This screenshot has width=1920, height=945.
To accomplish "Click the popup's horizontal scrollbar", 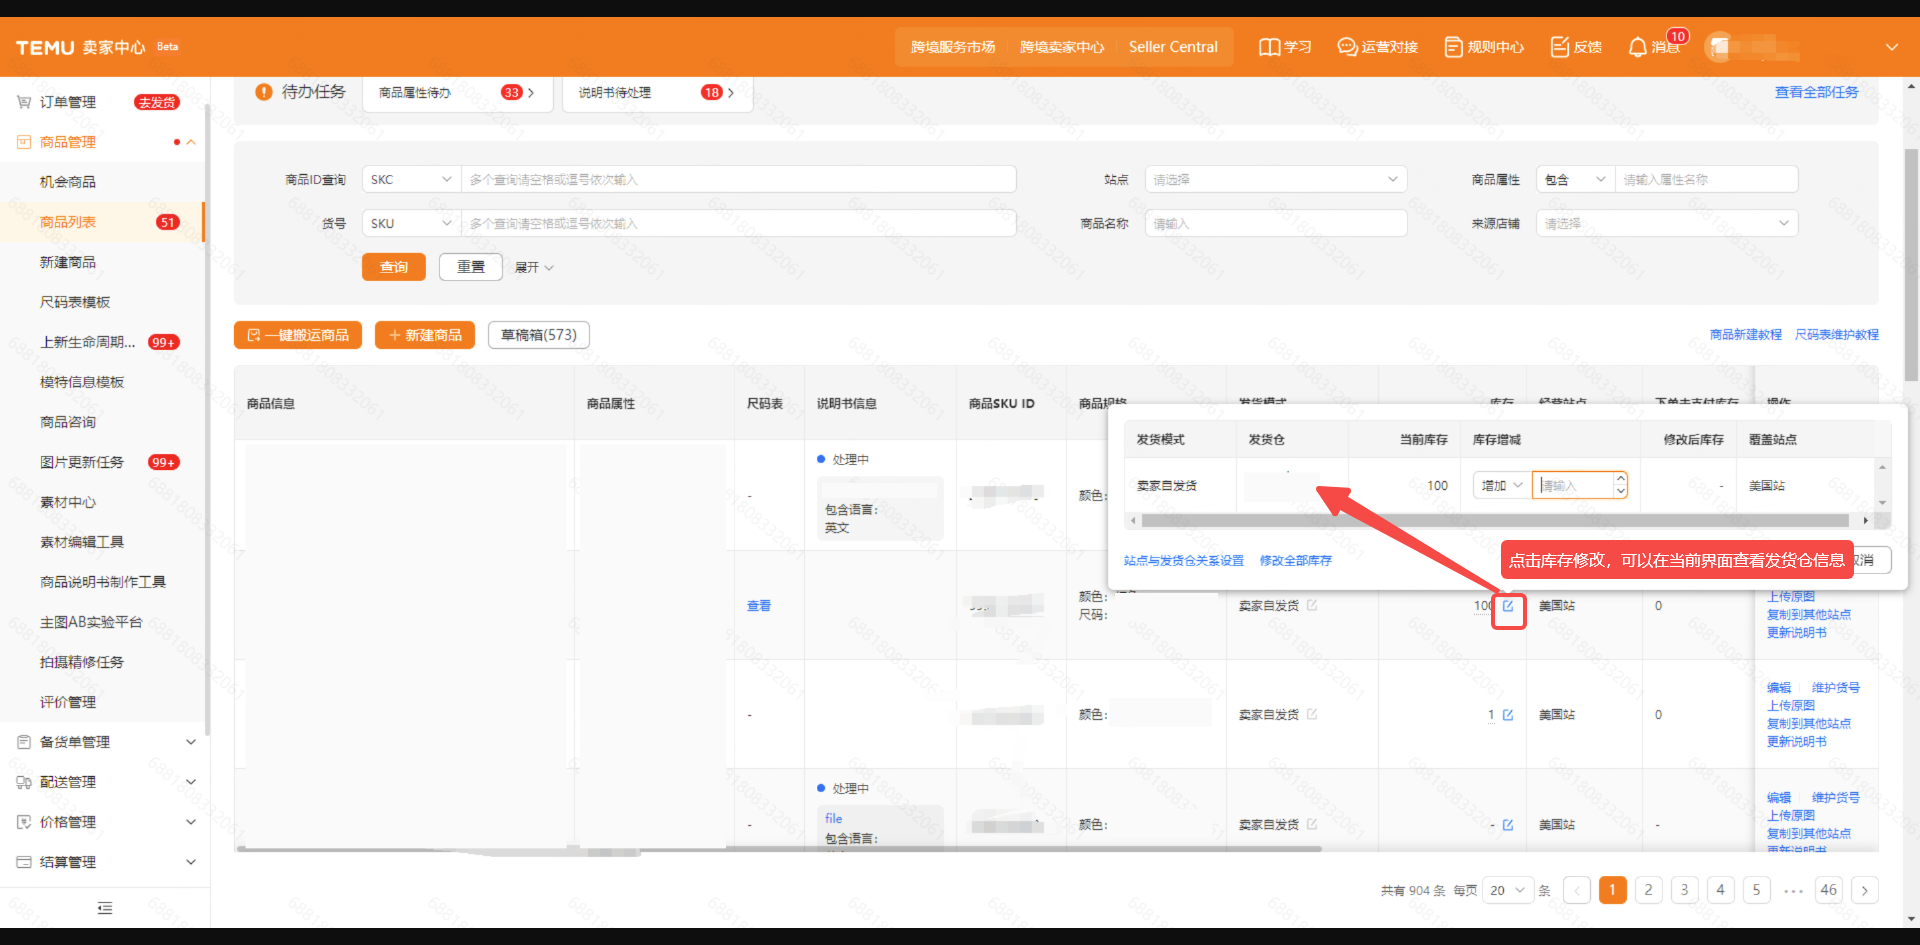I will point(1494,521).
